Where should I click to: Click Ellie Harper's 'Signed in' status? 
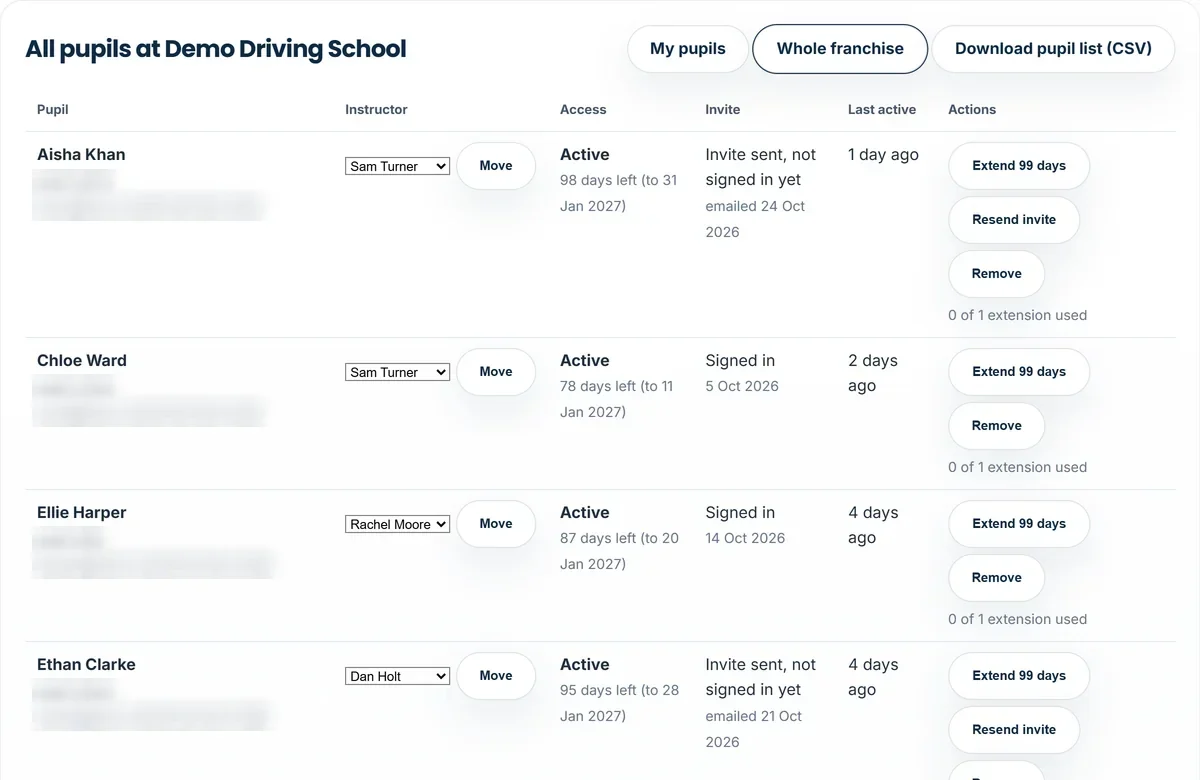point(740,513)
